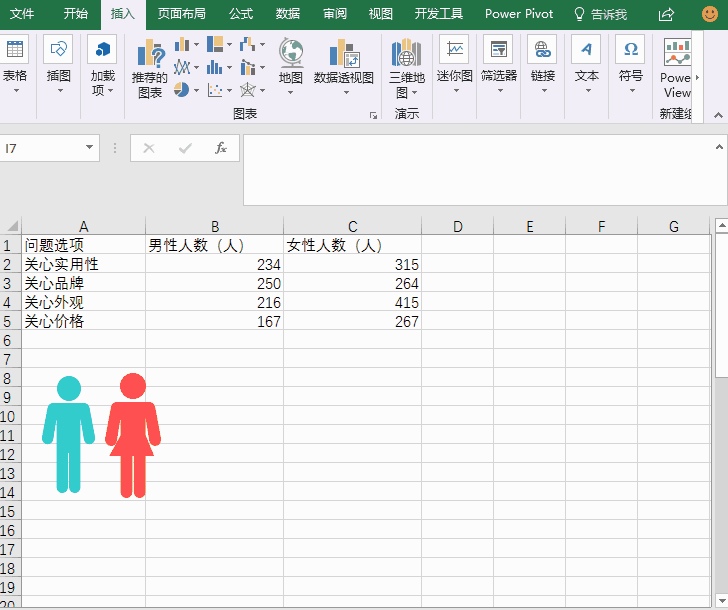Expand the column chart dropdown arrow
The width and height of the screenshot is (728, 610).
click(196, 45)
